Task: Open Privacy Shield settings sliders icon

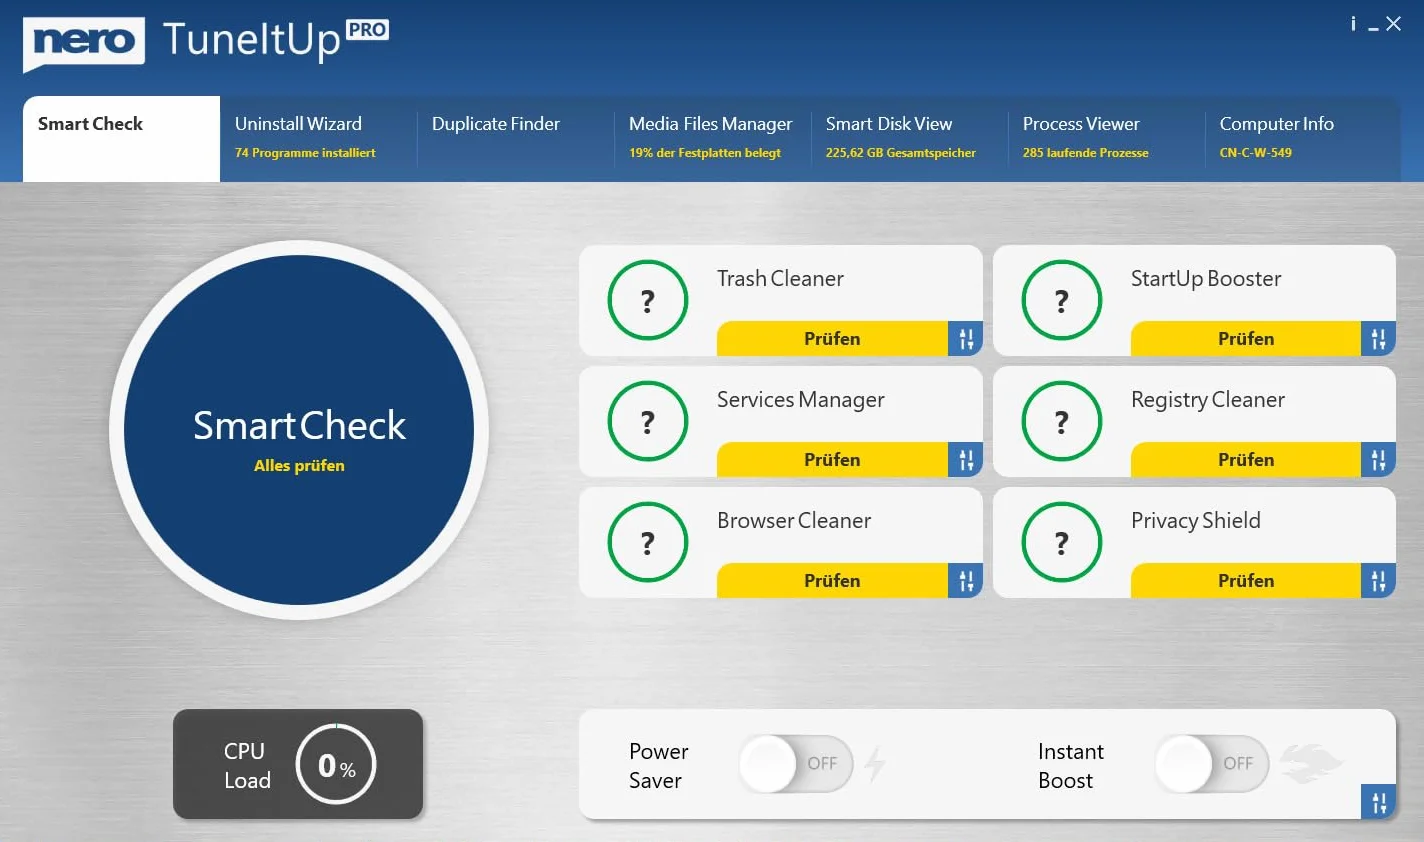Action: pos(1378,581)
